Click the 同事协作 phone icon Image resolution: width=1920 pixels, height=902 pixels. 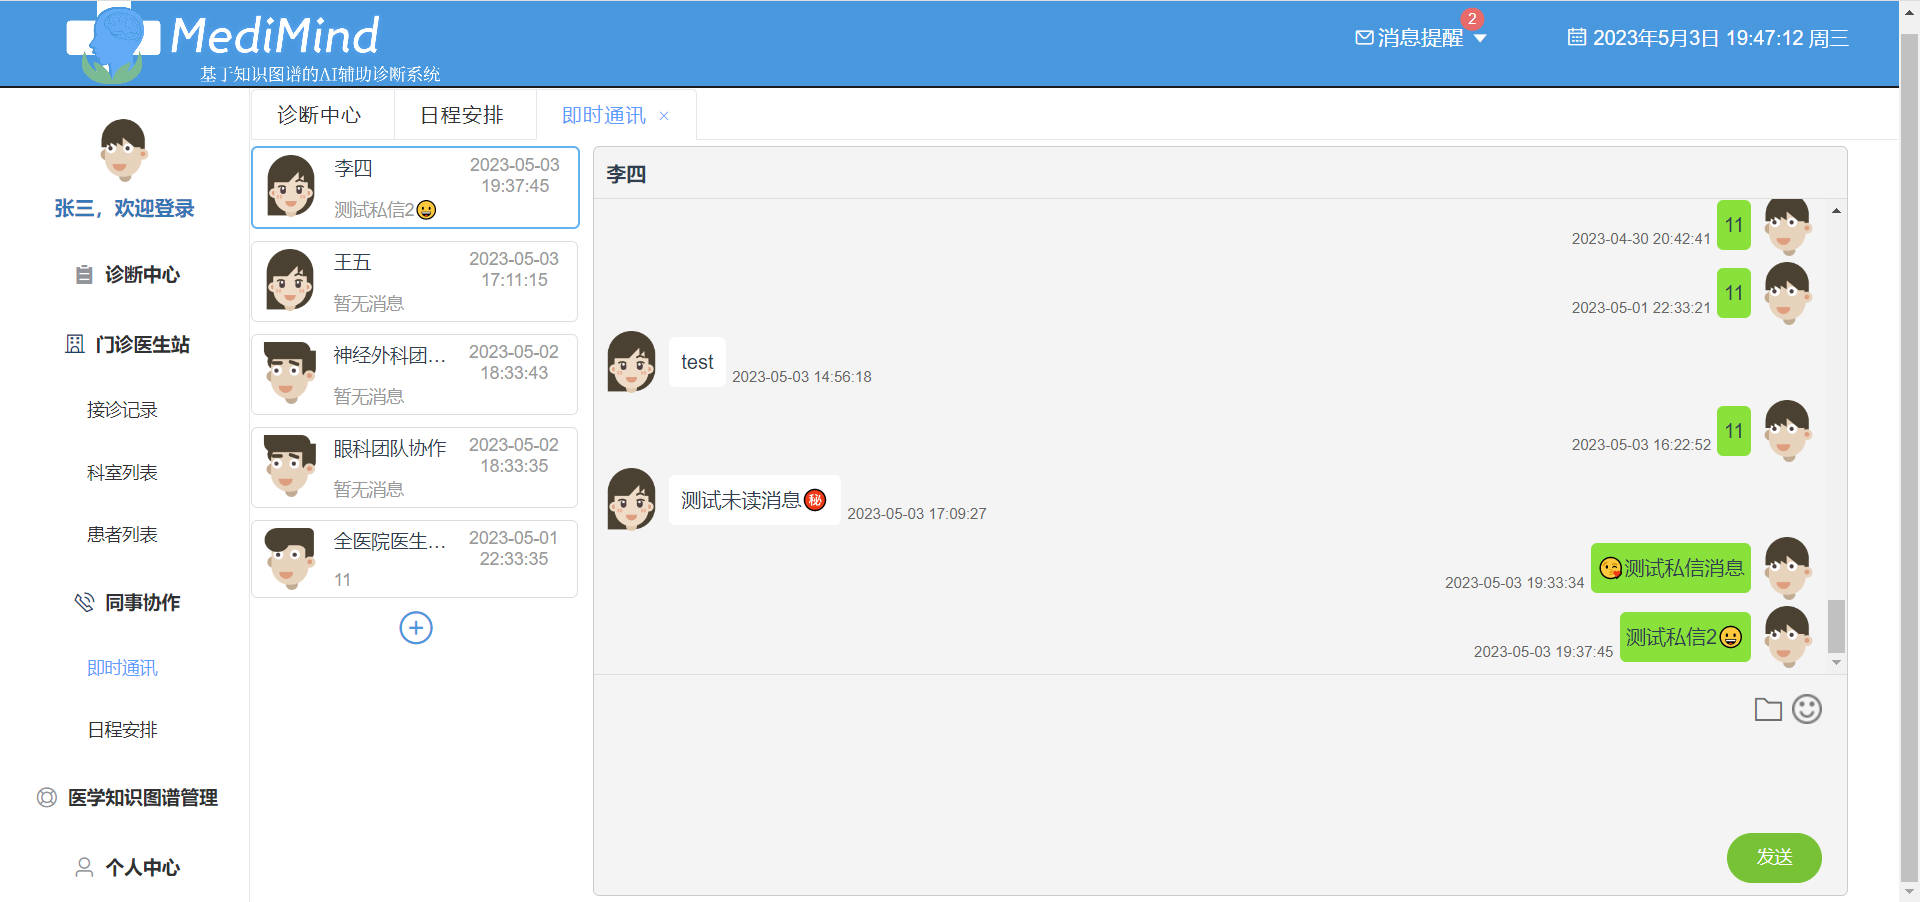click(x=83, y=602)
